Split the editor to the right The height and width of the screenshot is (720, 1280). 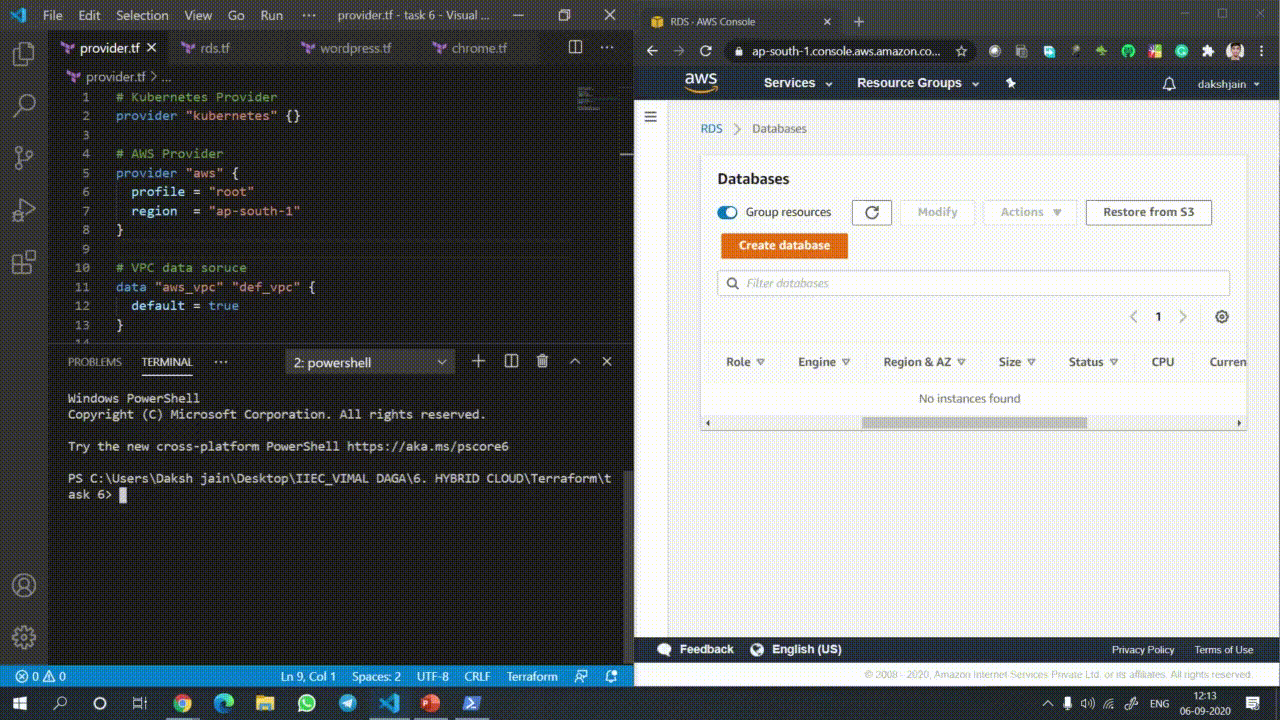[x=575, y=47]
